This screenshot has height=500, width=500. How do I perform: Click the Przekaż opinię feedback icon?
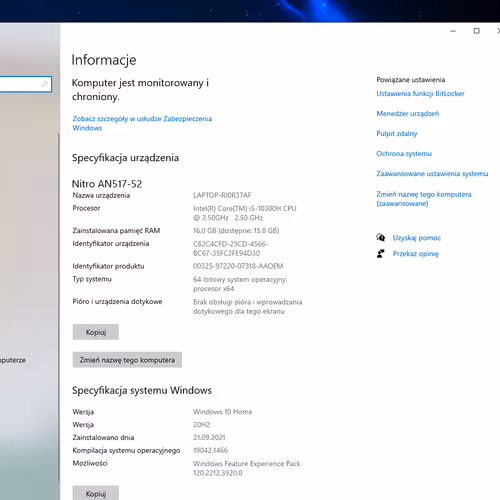point(381,254)
